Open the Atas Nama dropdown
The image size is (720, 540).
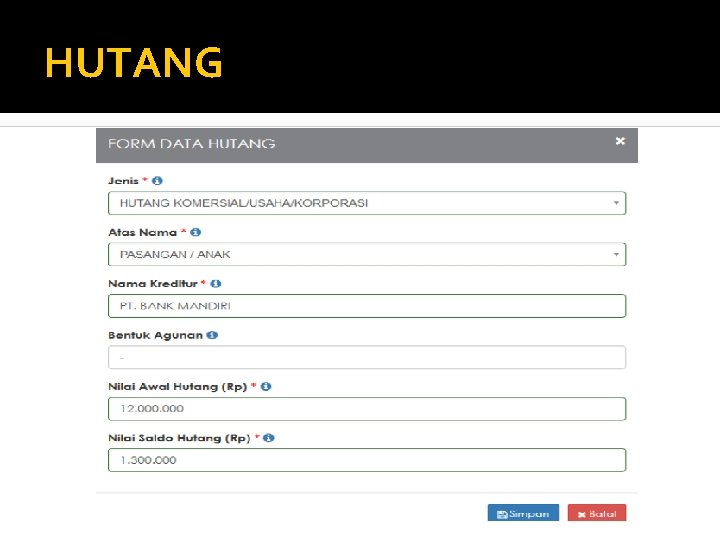pos(367,254)
